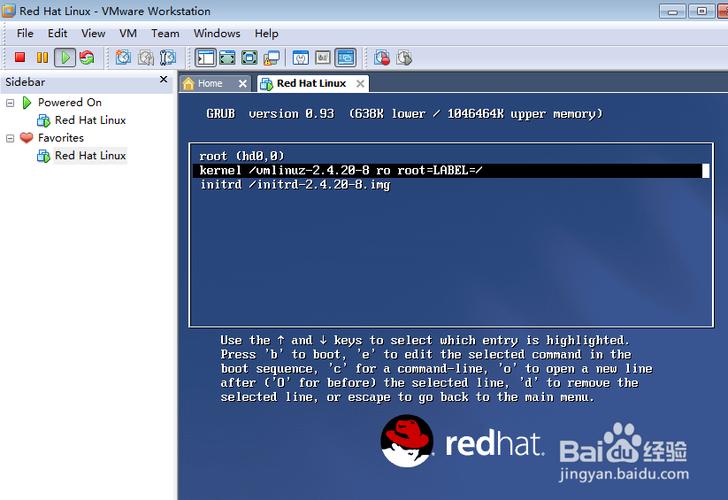Screen dimensions: 728x500
Task: Click the green Power On play icon
Action: 65,58
